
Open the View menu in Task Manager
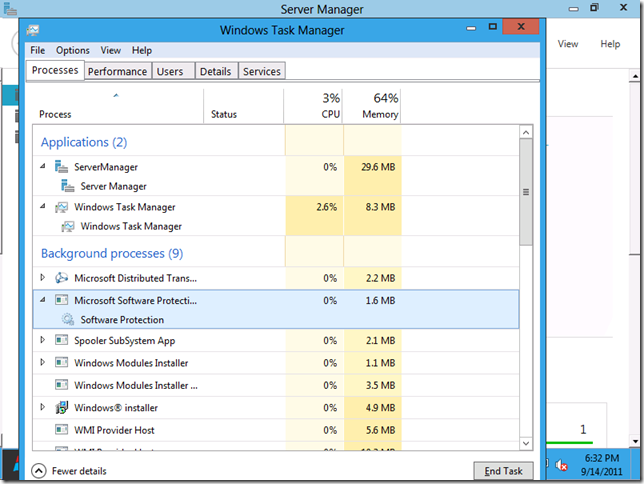coord(110,50)
